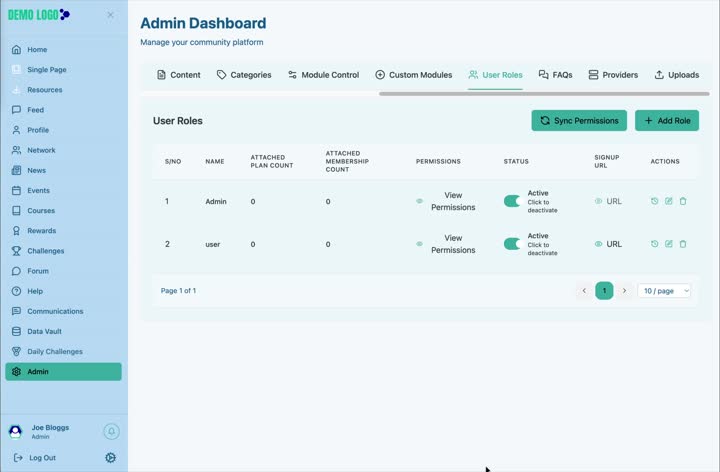This screenshot has width=720, height=472.
Task: Switch to the Categories tab
Action: [244, 75]
